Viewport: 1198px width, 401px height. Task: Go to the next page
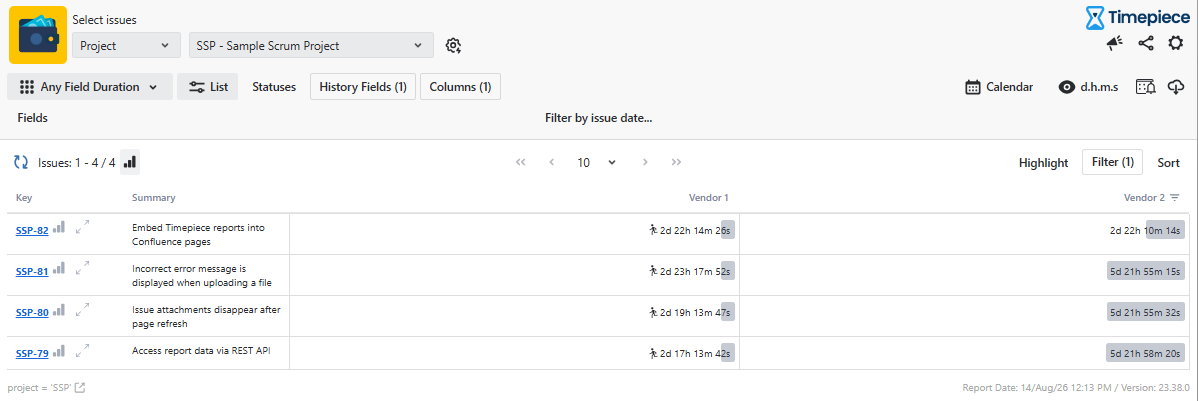(x=646, y=162)
